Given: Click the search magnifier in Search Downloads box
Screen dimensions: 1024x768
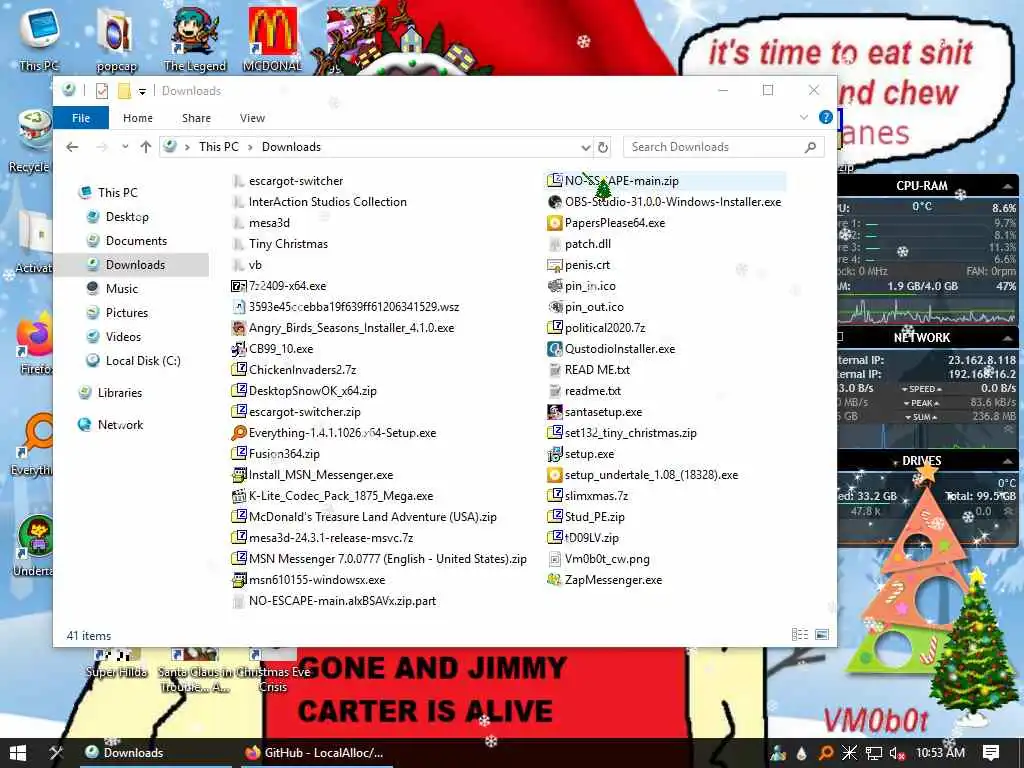Looking at the screenshot, I should 810,147.
